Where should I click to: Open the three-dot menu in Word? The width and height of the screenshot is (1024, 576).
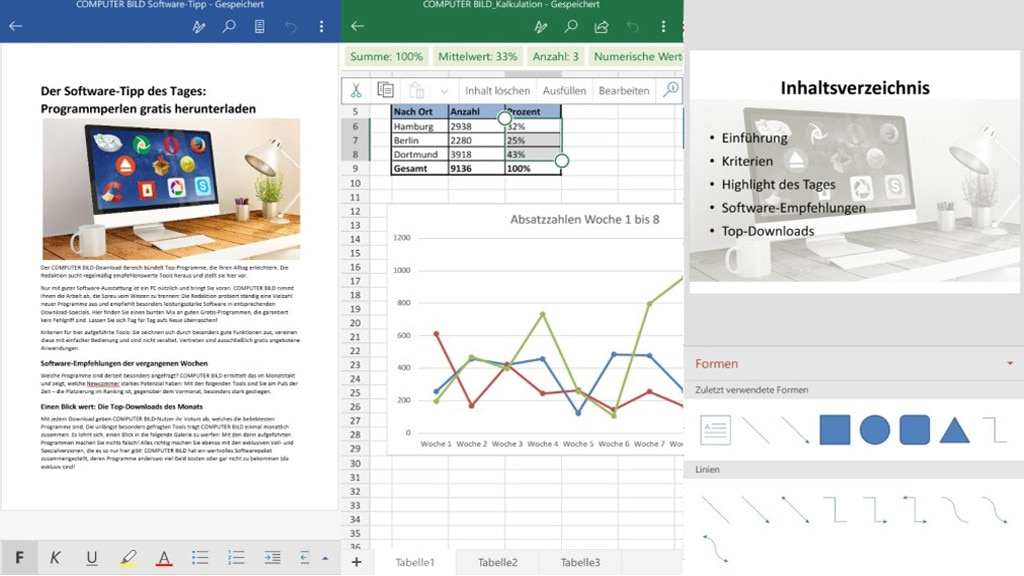(x=321, y=26)
